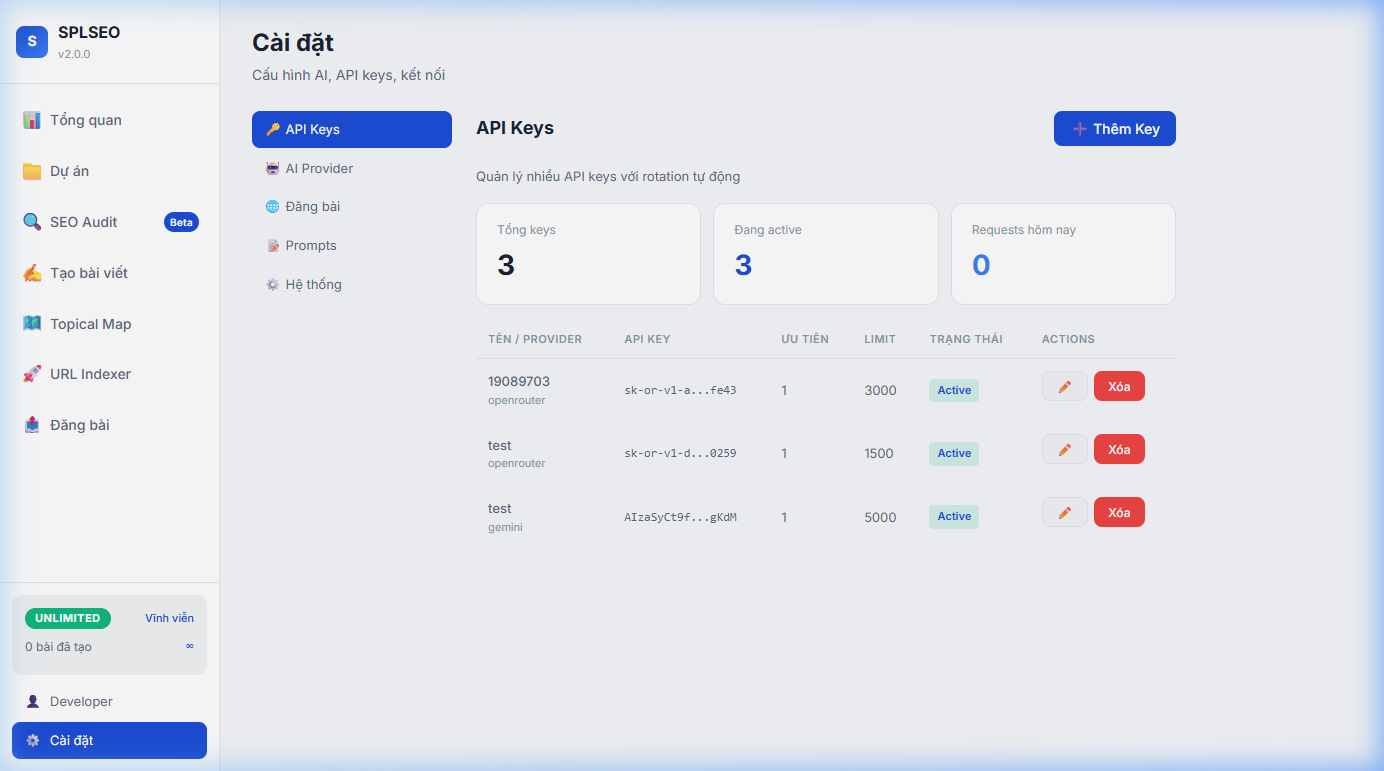Switch to the Hệ thống tab

(352, 285)
